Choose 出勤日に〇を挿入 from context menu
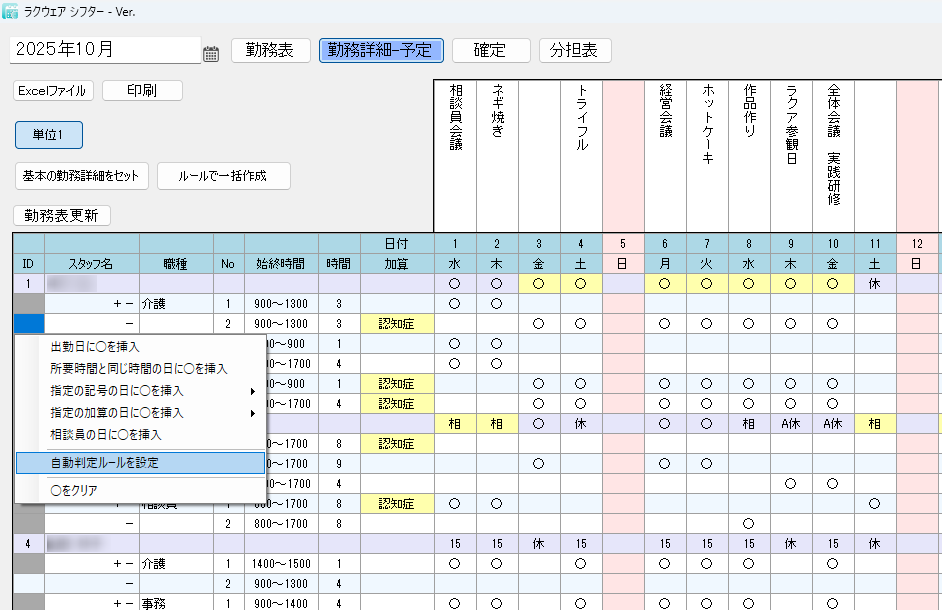The width and height of the screenshot is (942, 610). (95, 347)
